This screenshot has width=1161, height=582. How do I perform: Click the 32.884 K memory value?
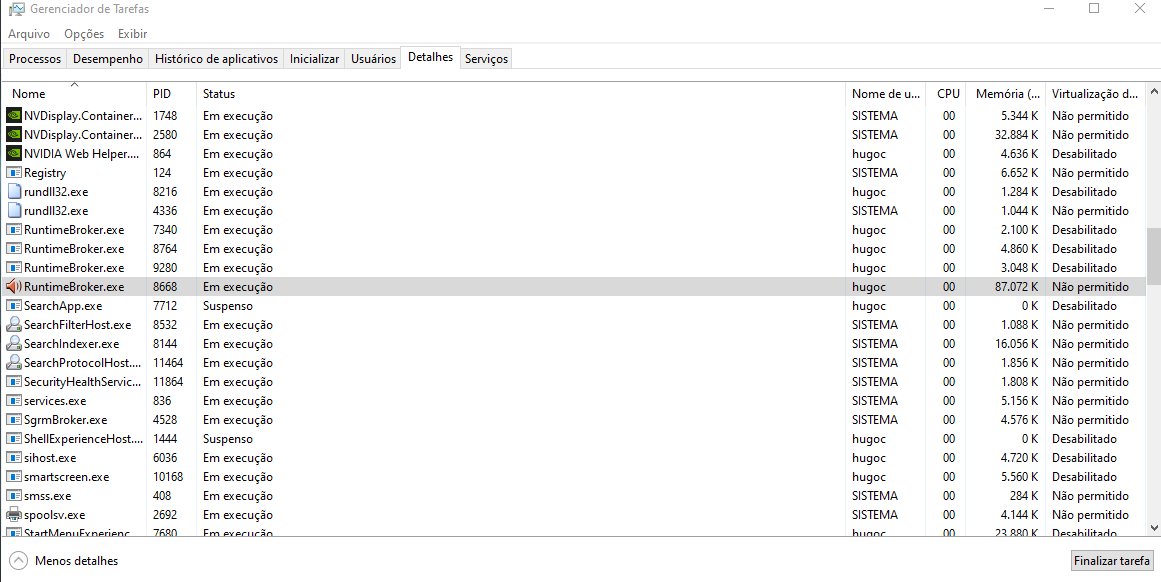point(1017,135)
